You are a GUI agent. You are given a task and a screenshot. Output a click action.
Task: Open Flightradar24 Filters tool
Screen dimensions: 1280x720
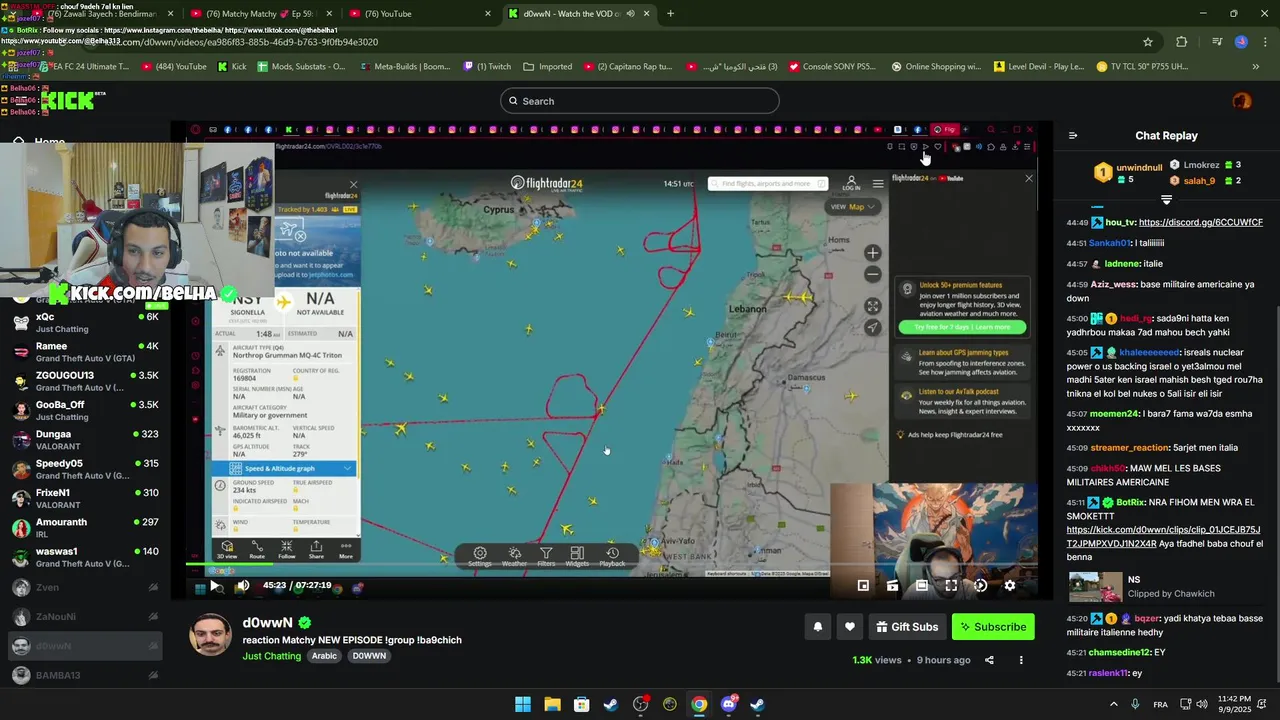(546, 556)
